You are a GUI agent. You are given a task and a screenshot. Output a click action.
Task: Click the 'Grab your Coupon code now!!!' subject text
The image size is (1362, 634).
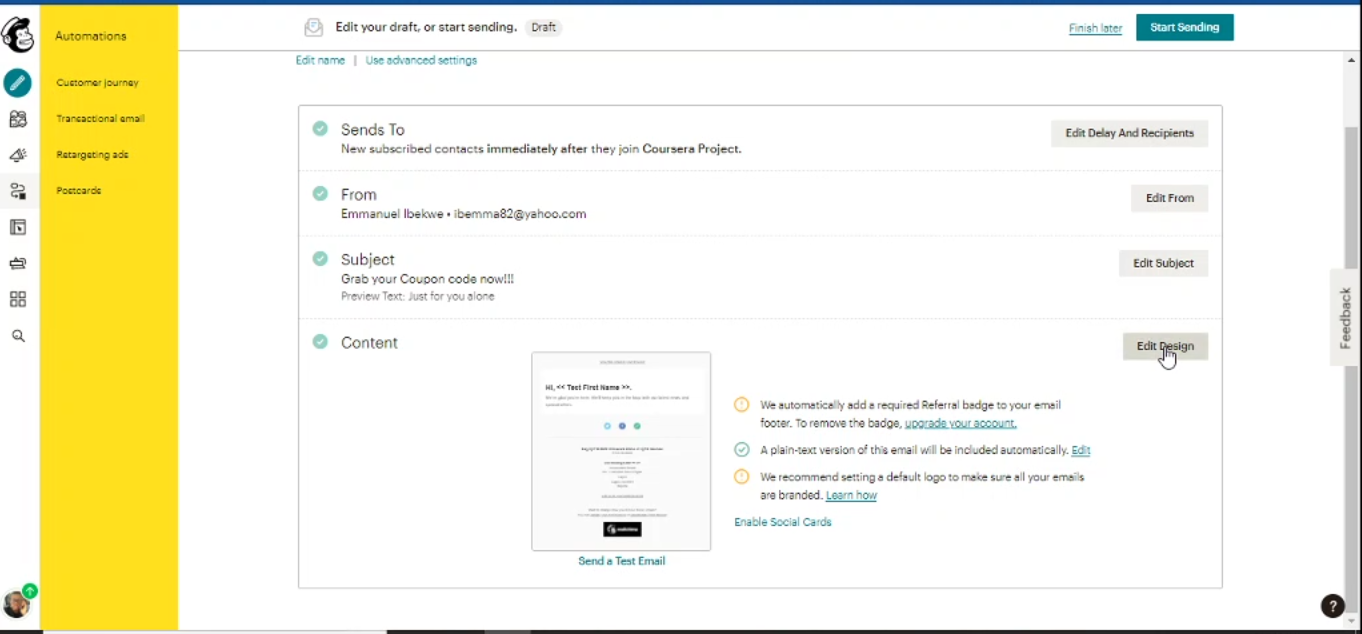click(427, 279)
